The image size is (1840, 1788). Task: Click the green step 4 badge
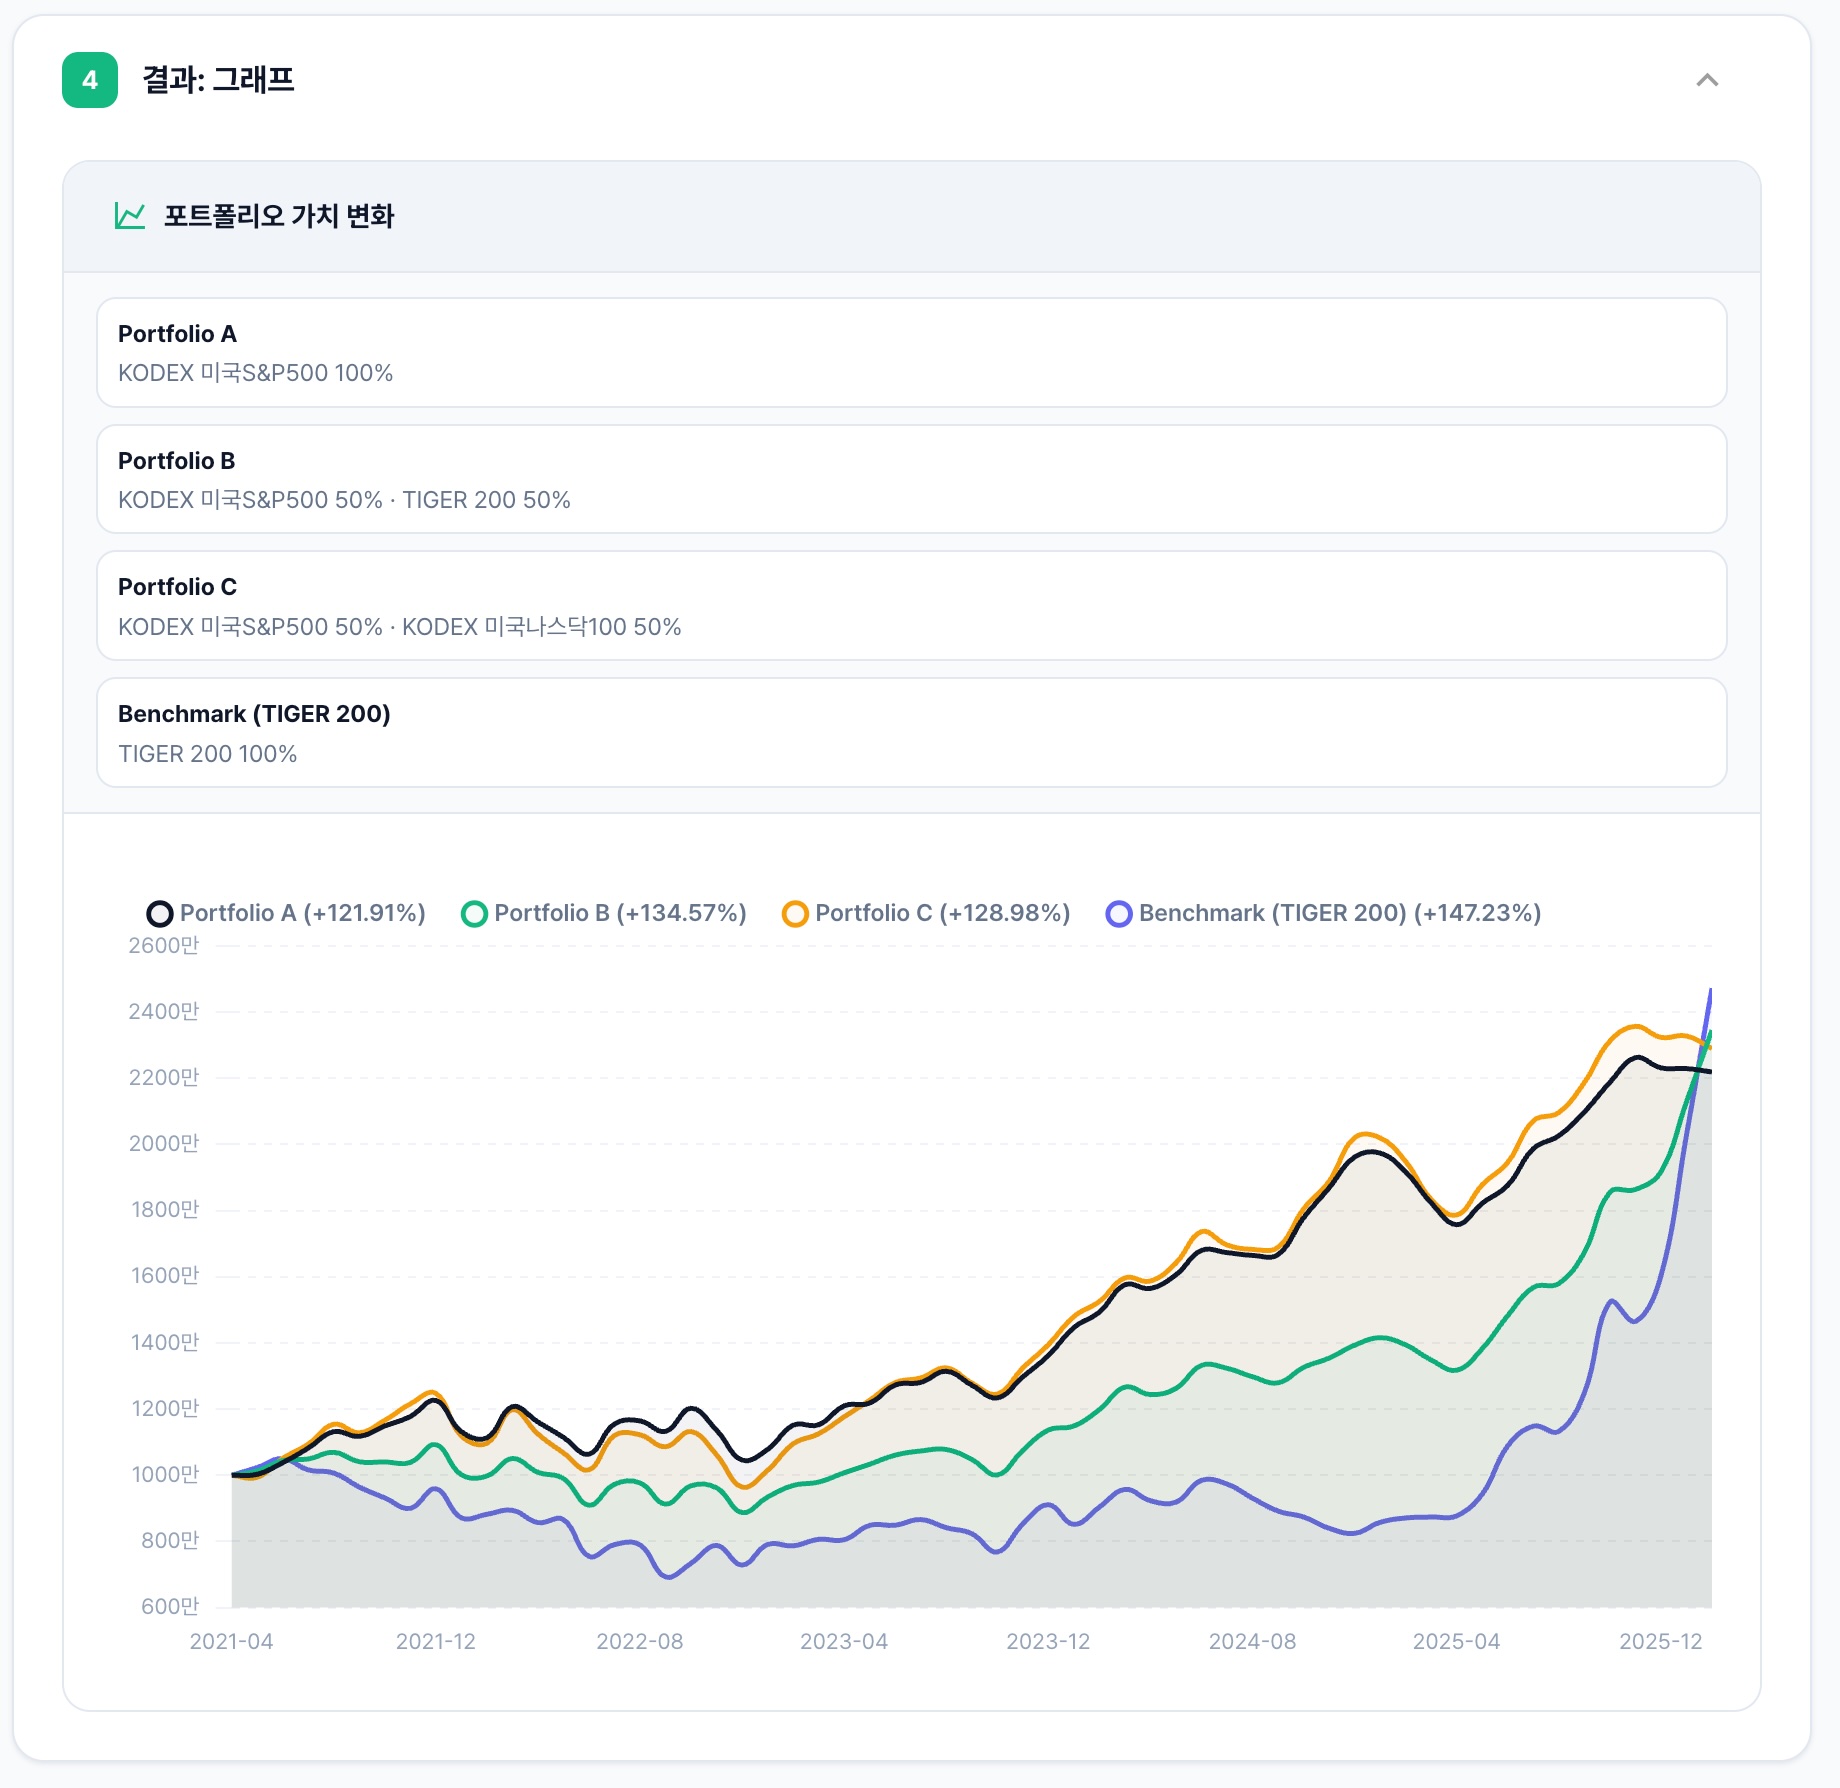pos(90,80)
